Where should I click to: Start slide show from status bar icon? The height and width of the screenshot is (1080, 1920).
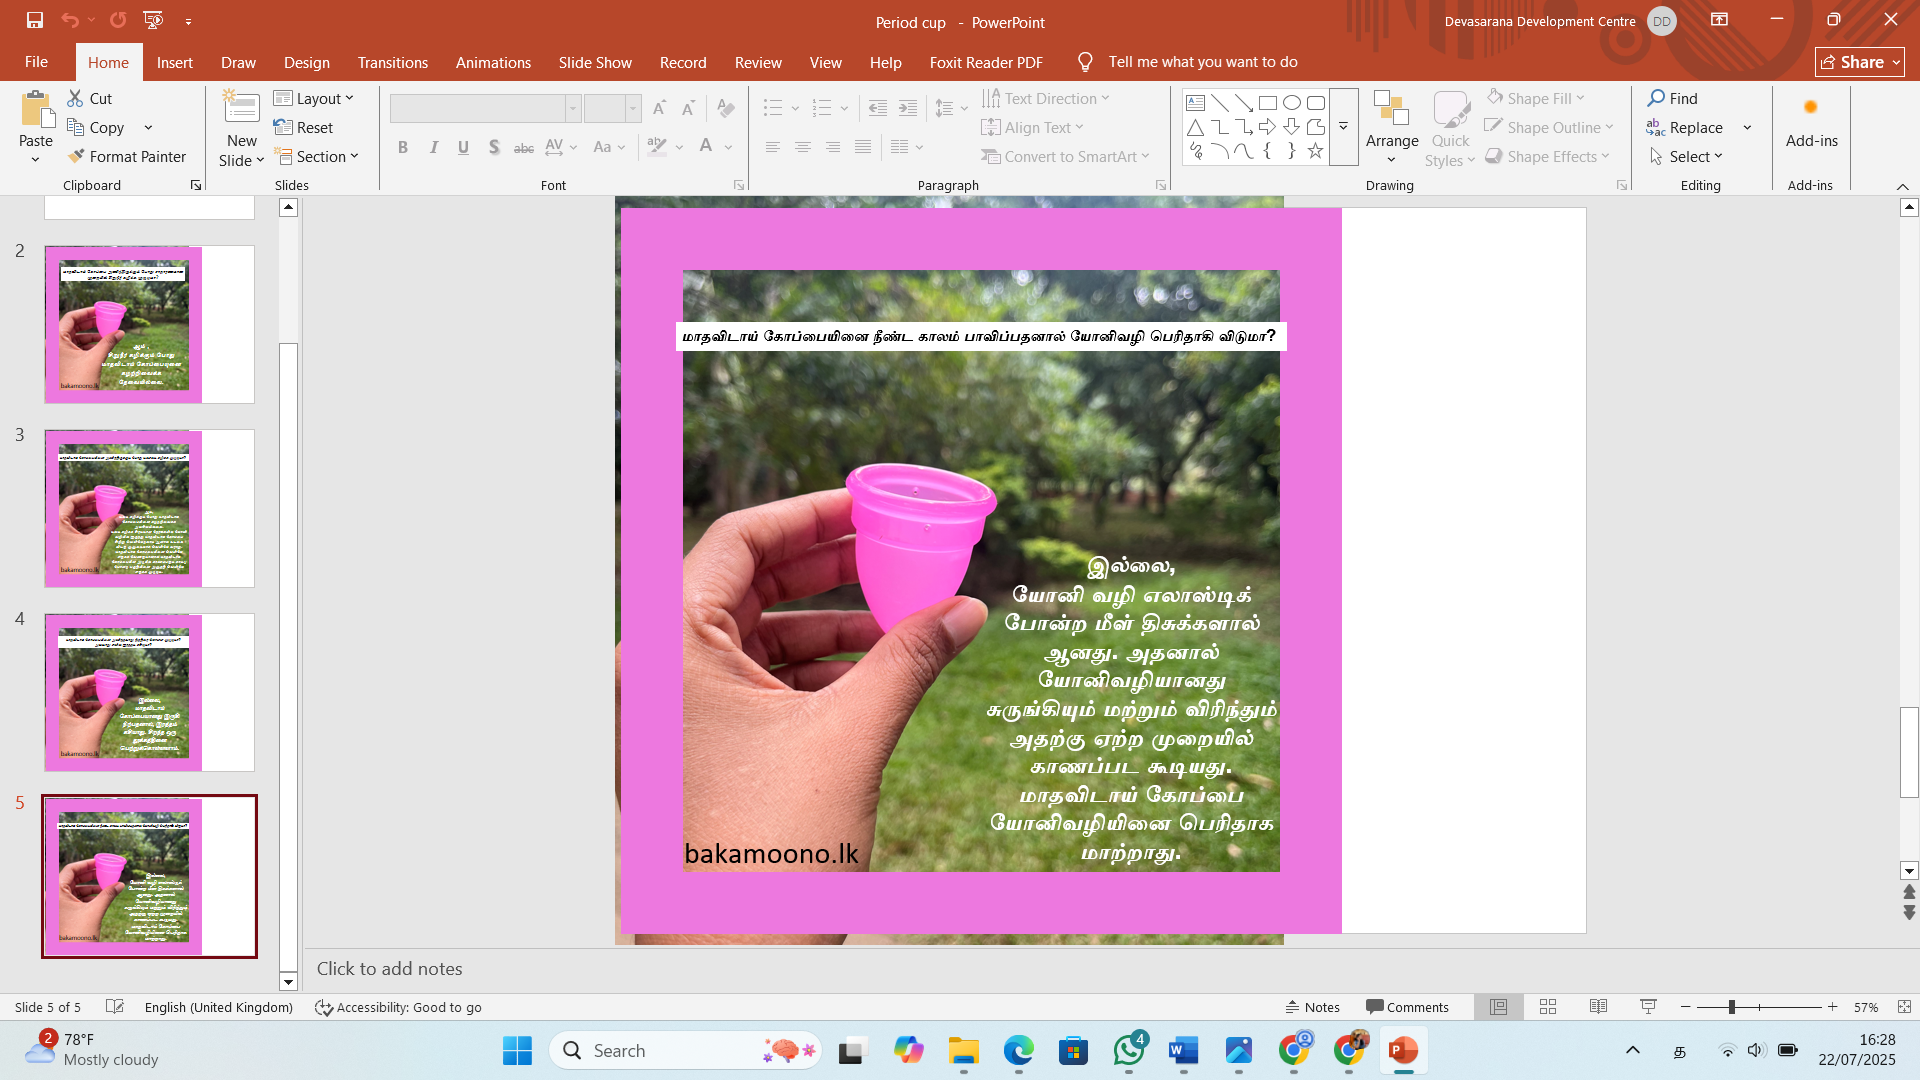click(x=1648, y=1007)
